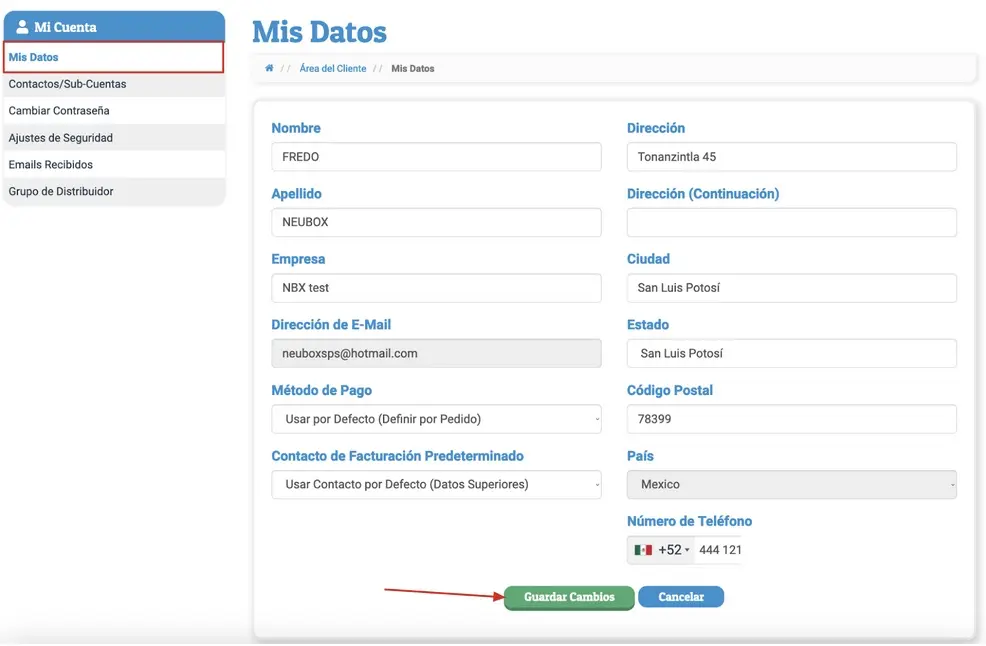Click the Apellido field containing NEUBOX

pyautogui.click(x=436, y=222)
